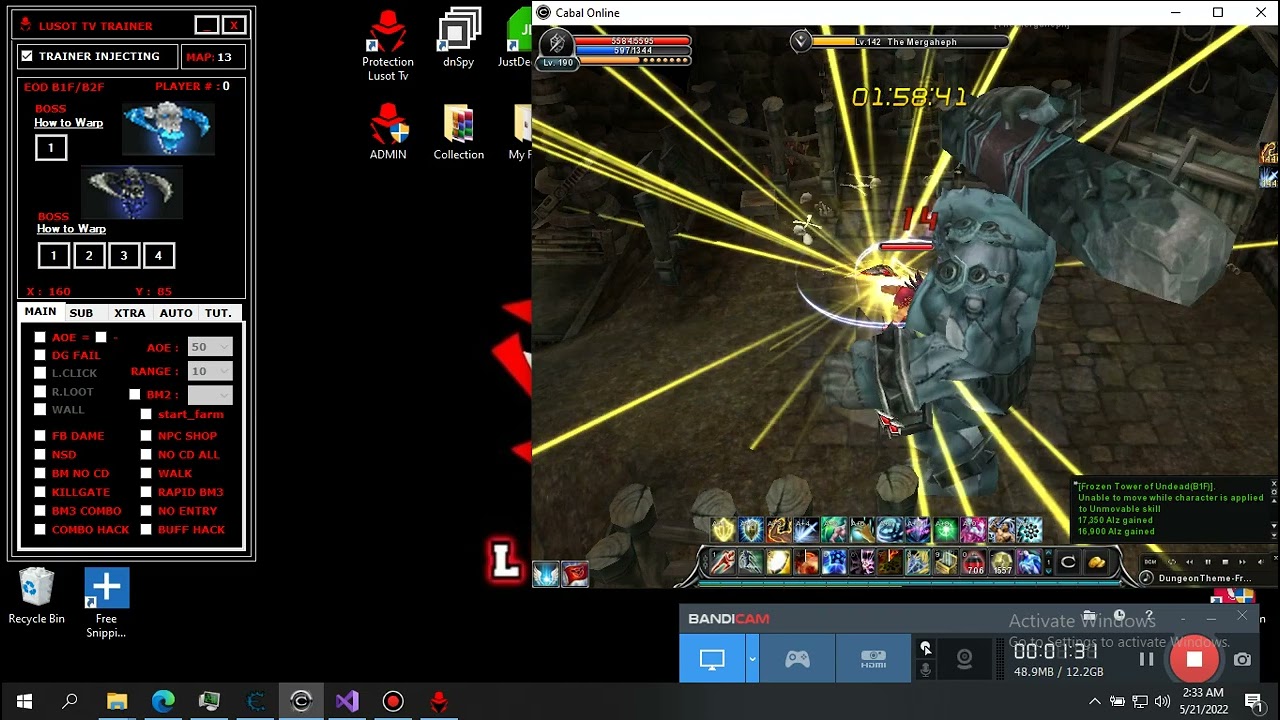Viewport: 1280px width, 720px height.
Task: Open Bandicam help question mark
Action: click(x=1149, y=616)
